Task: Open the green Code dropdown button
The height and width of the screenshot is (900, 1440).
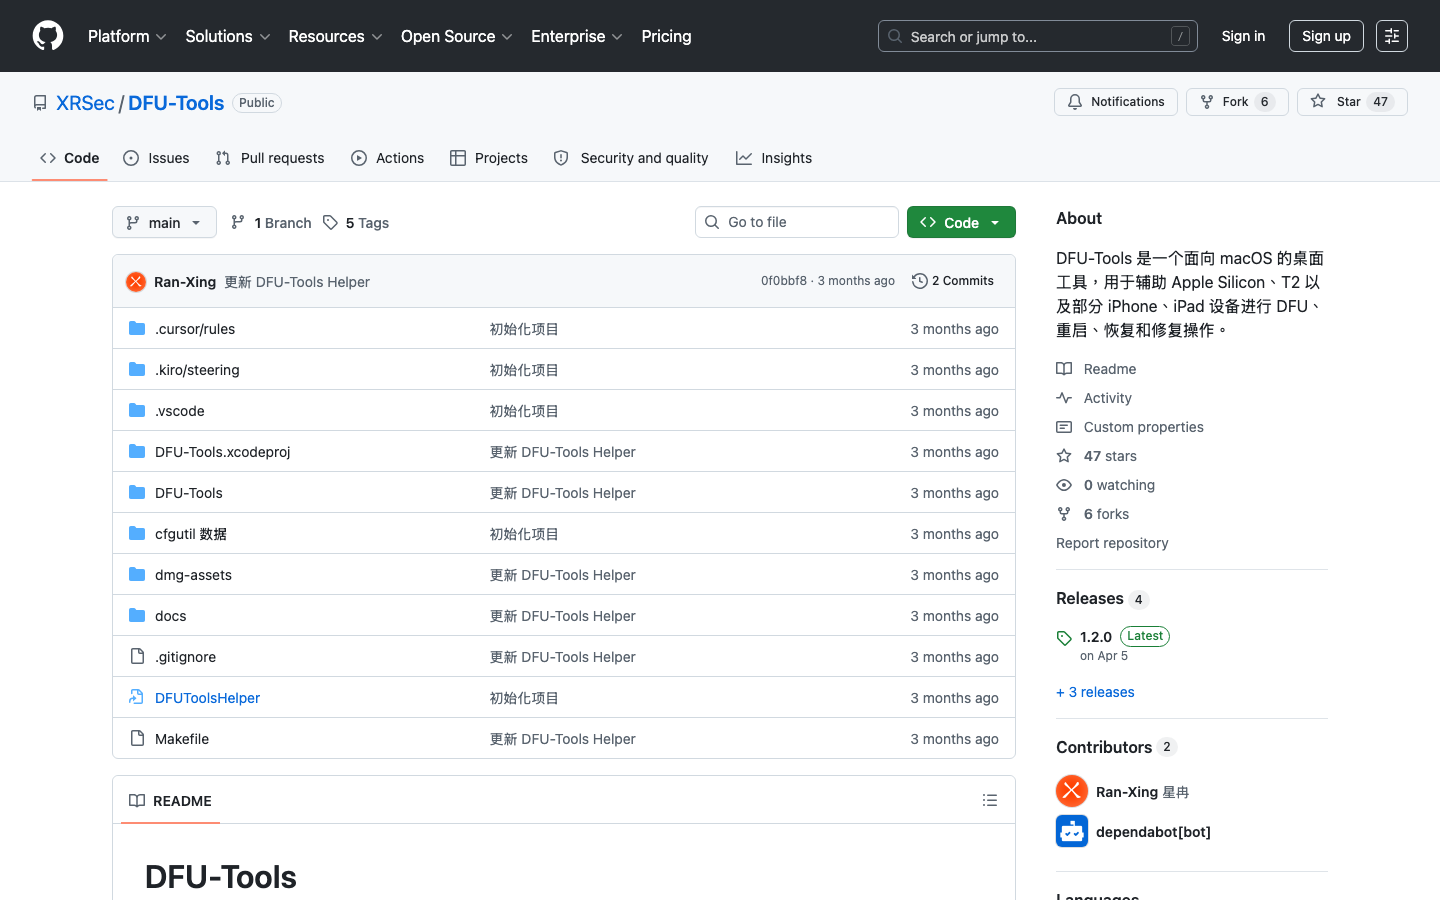Action: tap(961, 222)
